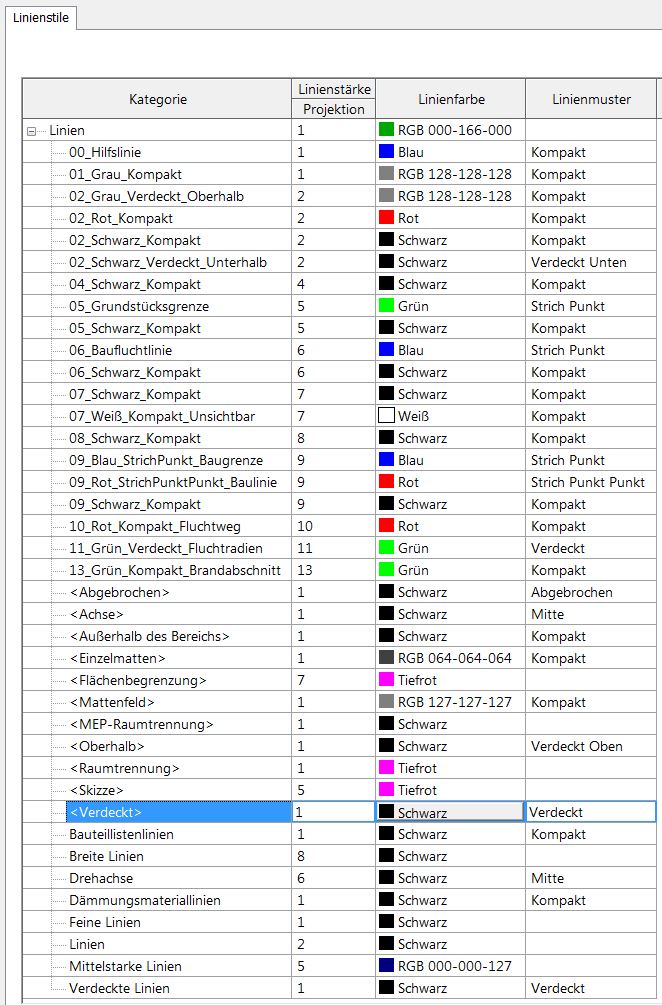Select the 10_Rot_Kompakt_Fluchtweg entry

pos(154,527)
